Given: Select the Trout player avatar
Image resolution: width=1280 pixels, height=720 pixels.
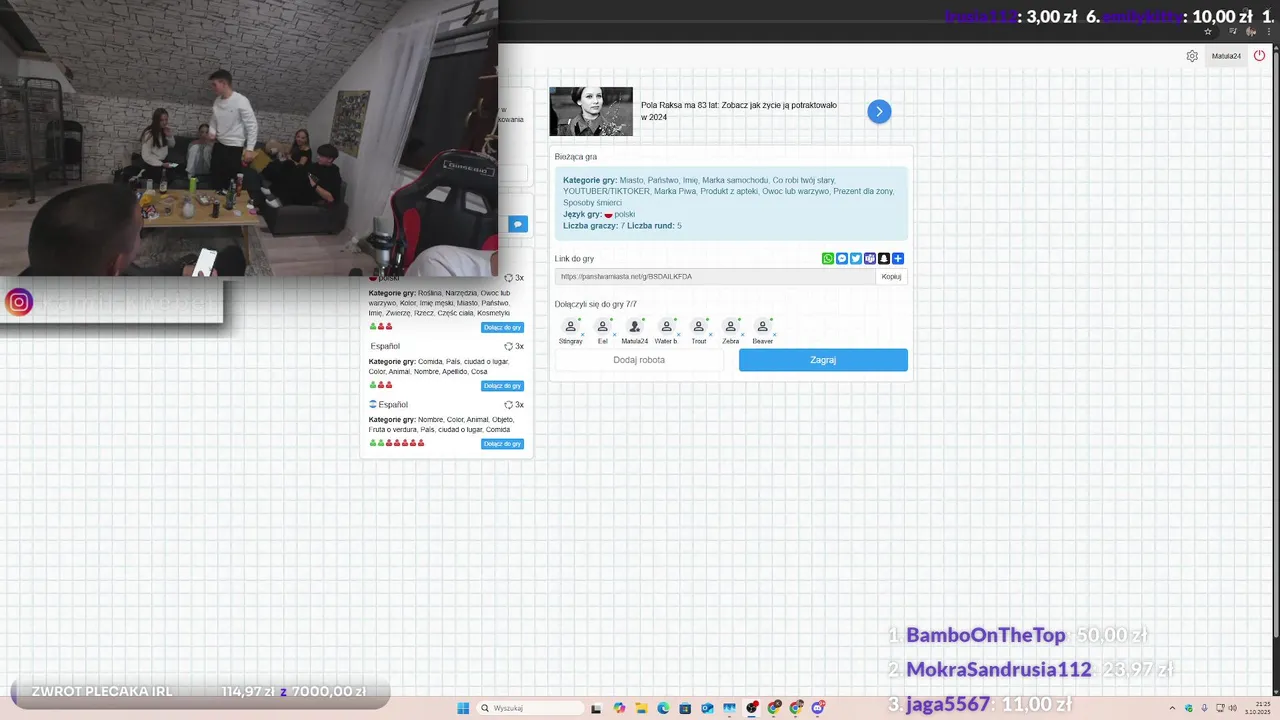Looking at the screenshot, I should (698, 326).
